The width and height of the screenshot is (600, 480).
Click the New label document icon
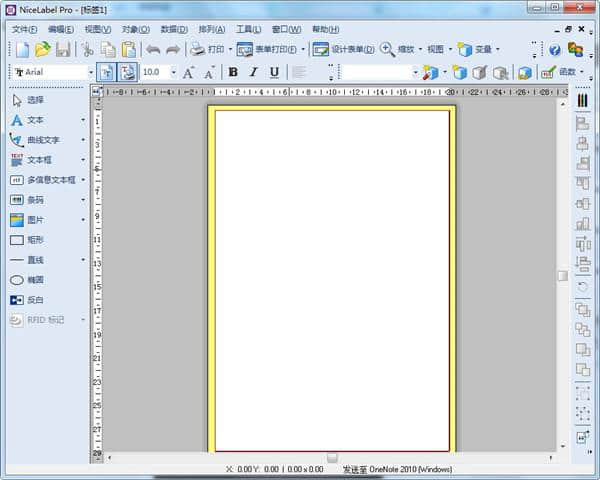[20, 49]
